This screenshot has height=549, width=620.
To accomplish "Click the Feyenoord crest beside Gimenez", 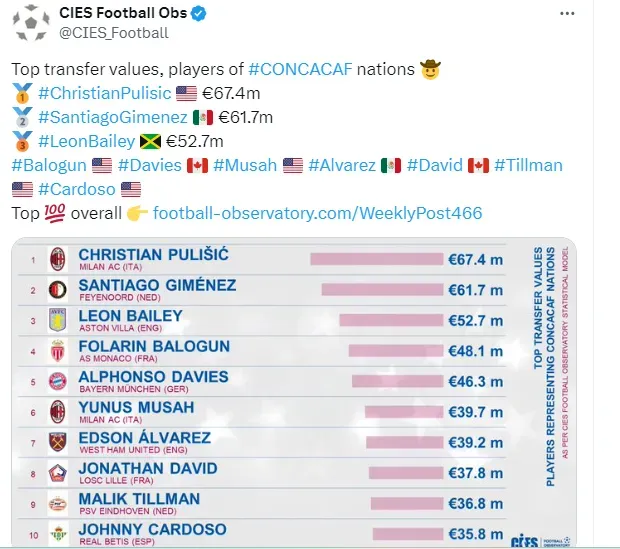I will tap(58, 290).
